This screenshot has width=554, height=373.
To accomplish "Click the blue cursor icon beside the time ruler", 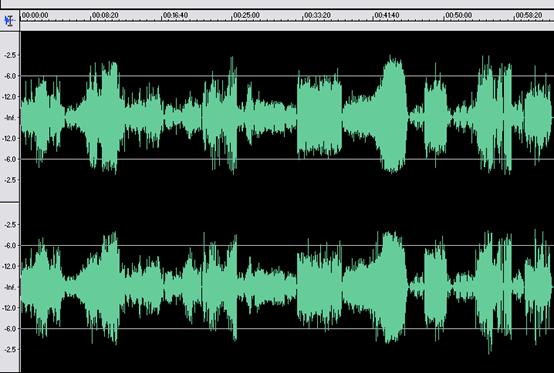I will 10,20.
